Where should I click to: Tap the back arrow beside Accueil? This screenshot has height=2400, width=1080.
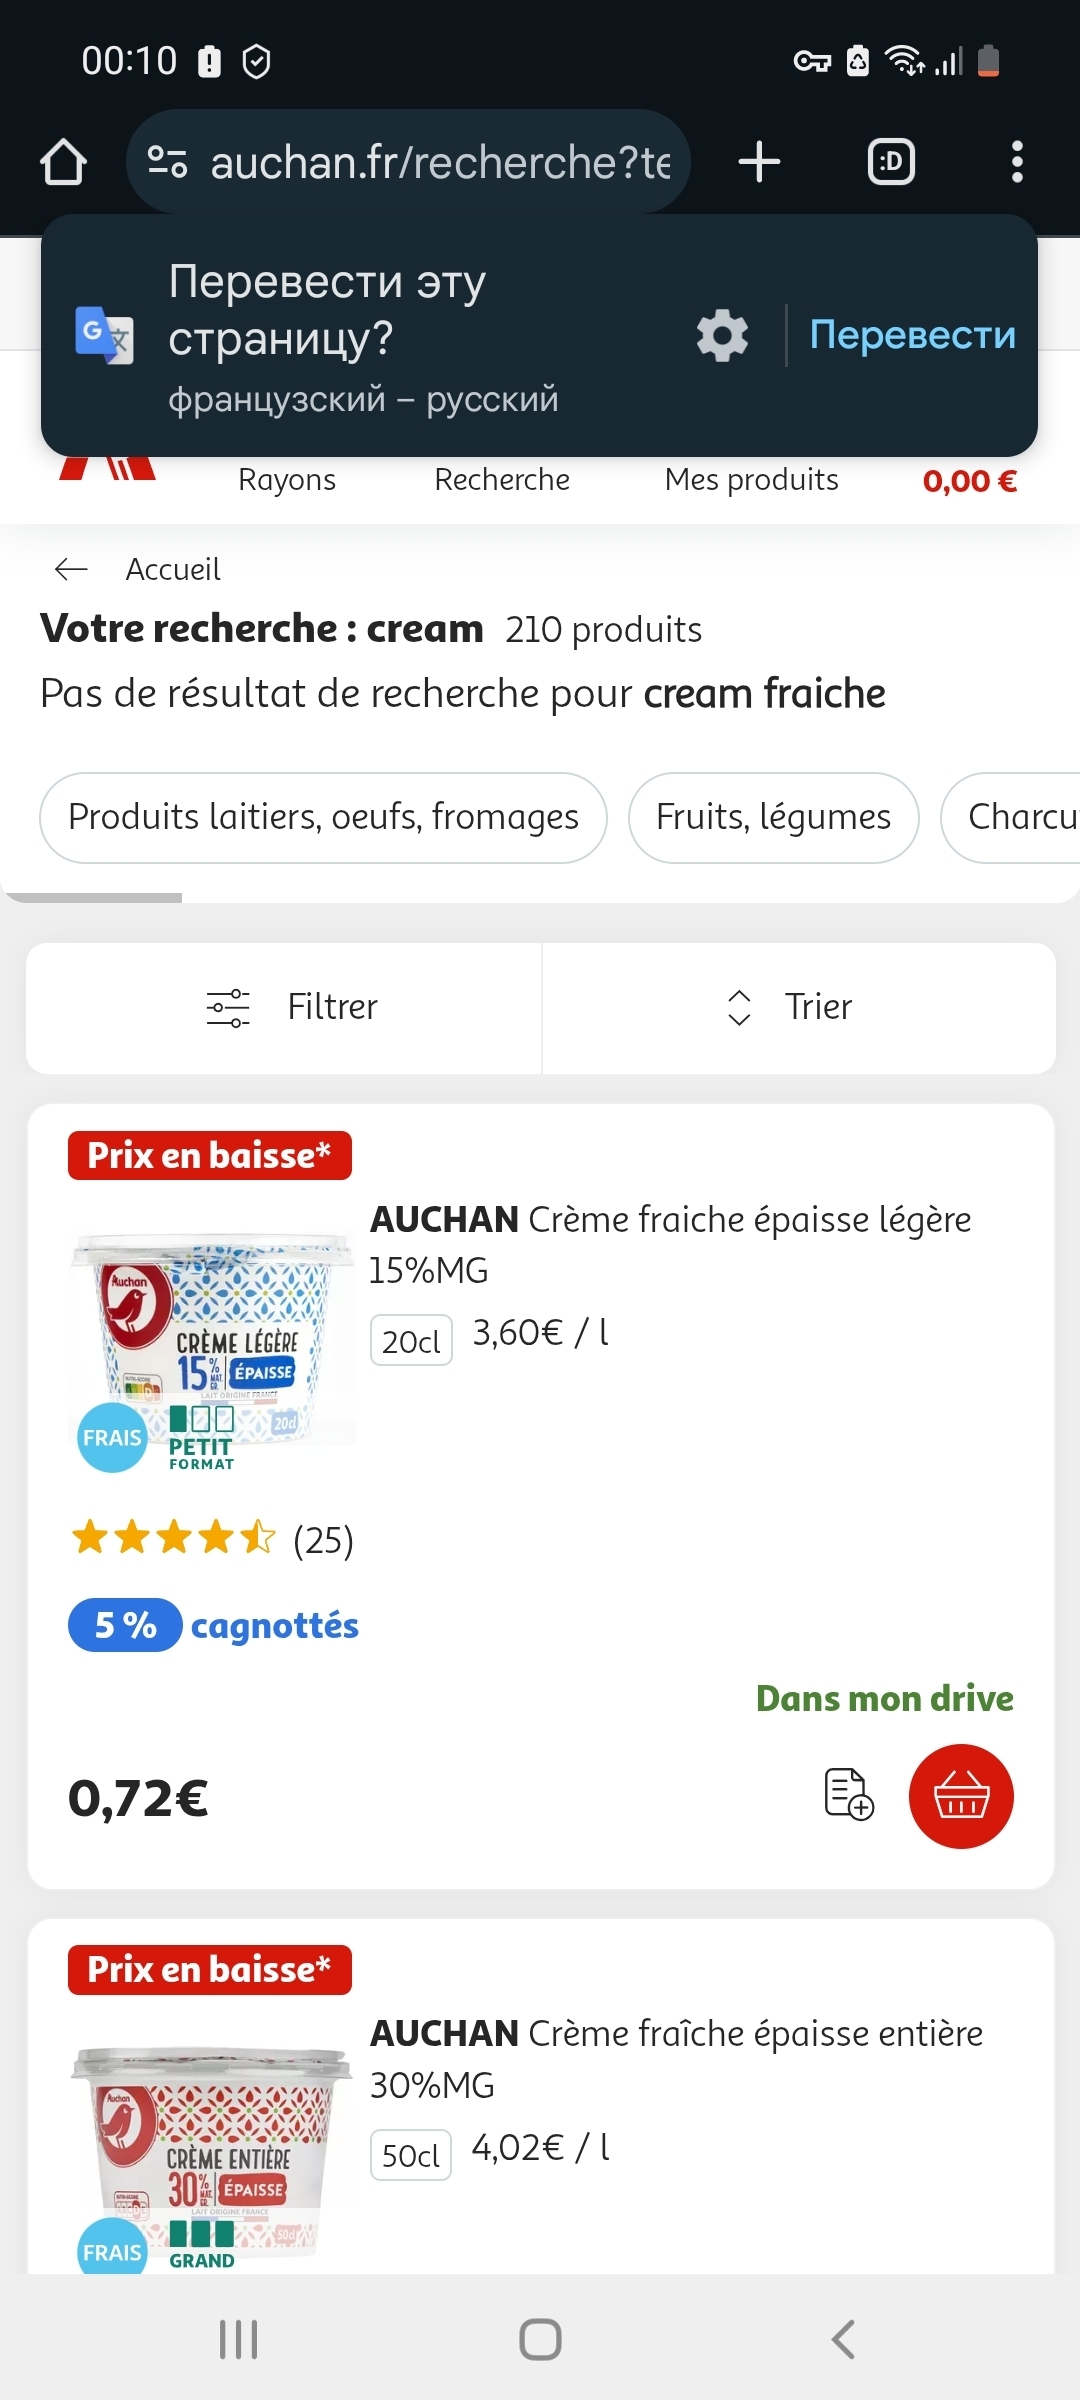[71, 569]
